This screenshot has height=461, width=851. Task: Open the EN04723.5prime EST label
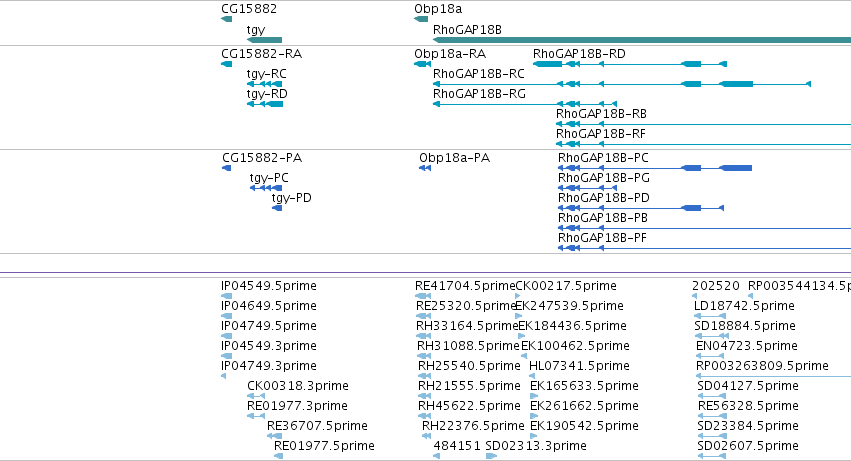pyautogui.click(x=747, y=346)
